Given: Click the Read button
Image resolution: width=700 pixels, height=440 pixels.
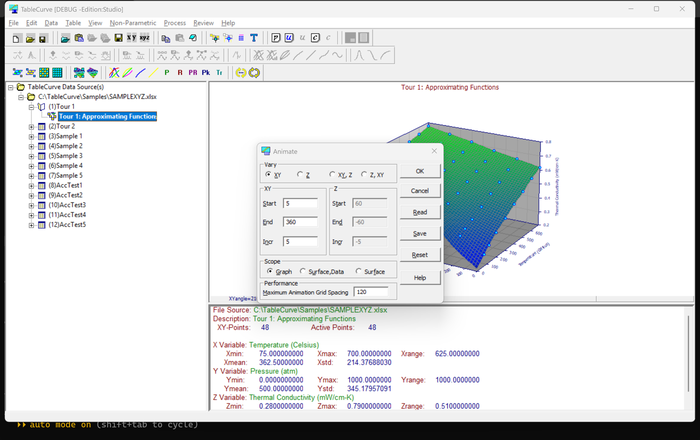Looking at the screenshot, I should [420, 212].
